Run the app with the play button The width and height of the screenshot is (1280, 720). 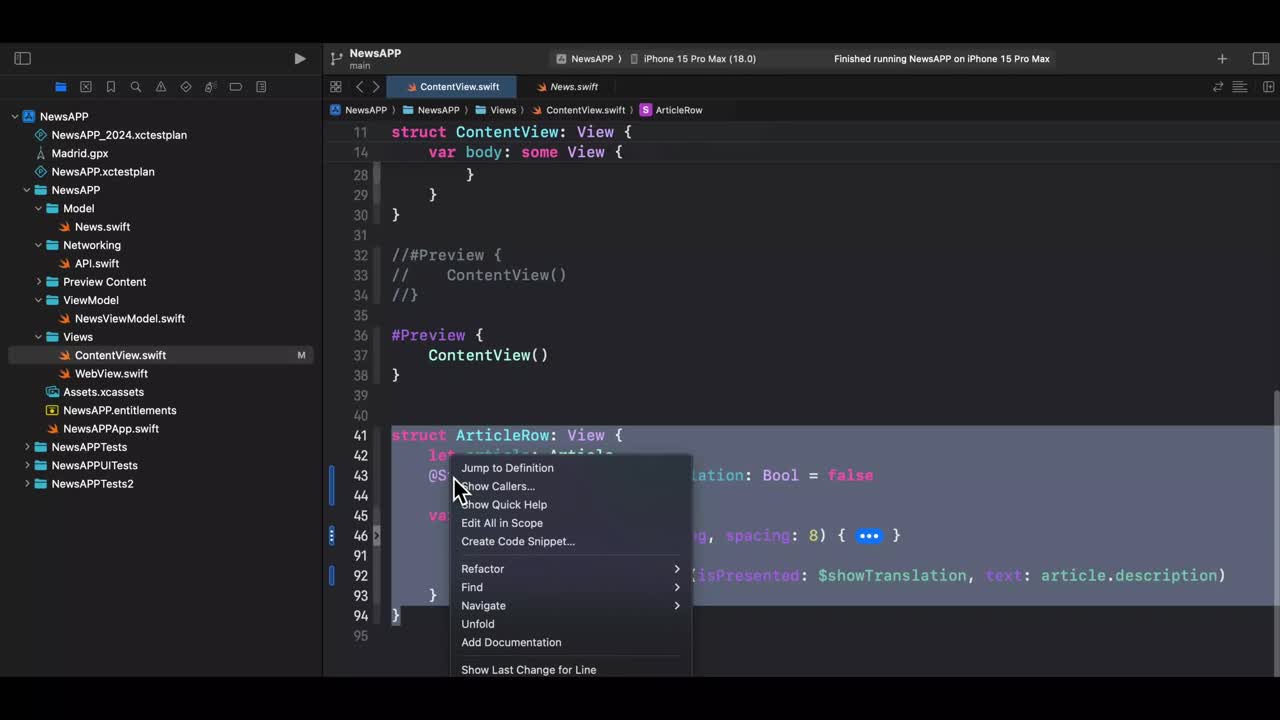[x=299, y=59]
